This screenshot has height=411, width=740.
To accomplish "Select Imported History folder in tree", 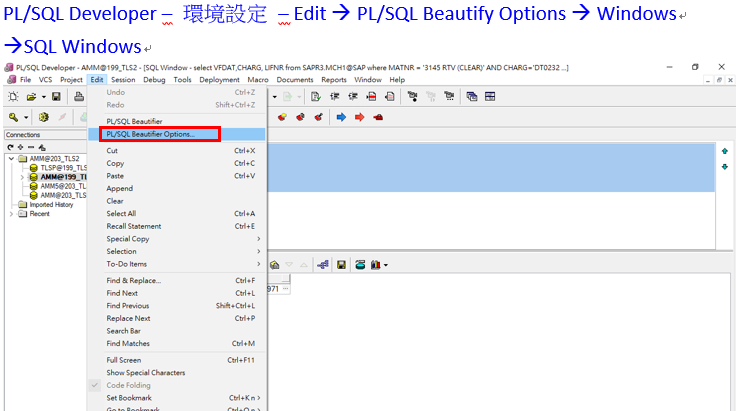I will 51,205.
